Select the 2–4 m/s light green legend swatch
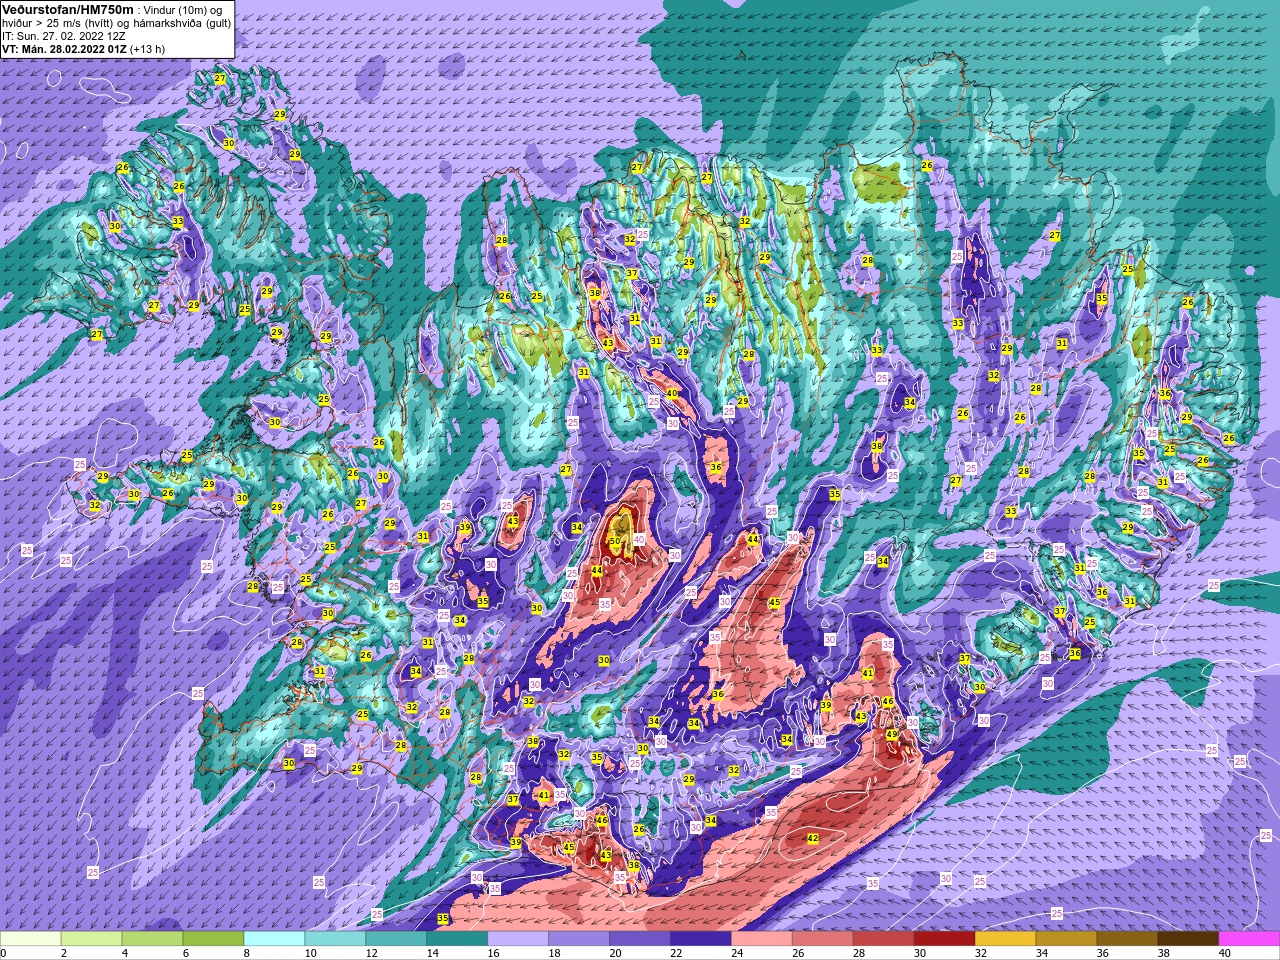 click(x=92, y=939)
